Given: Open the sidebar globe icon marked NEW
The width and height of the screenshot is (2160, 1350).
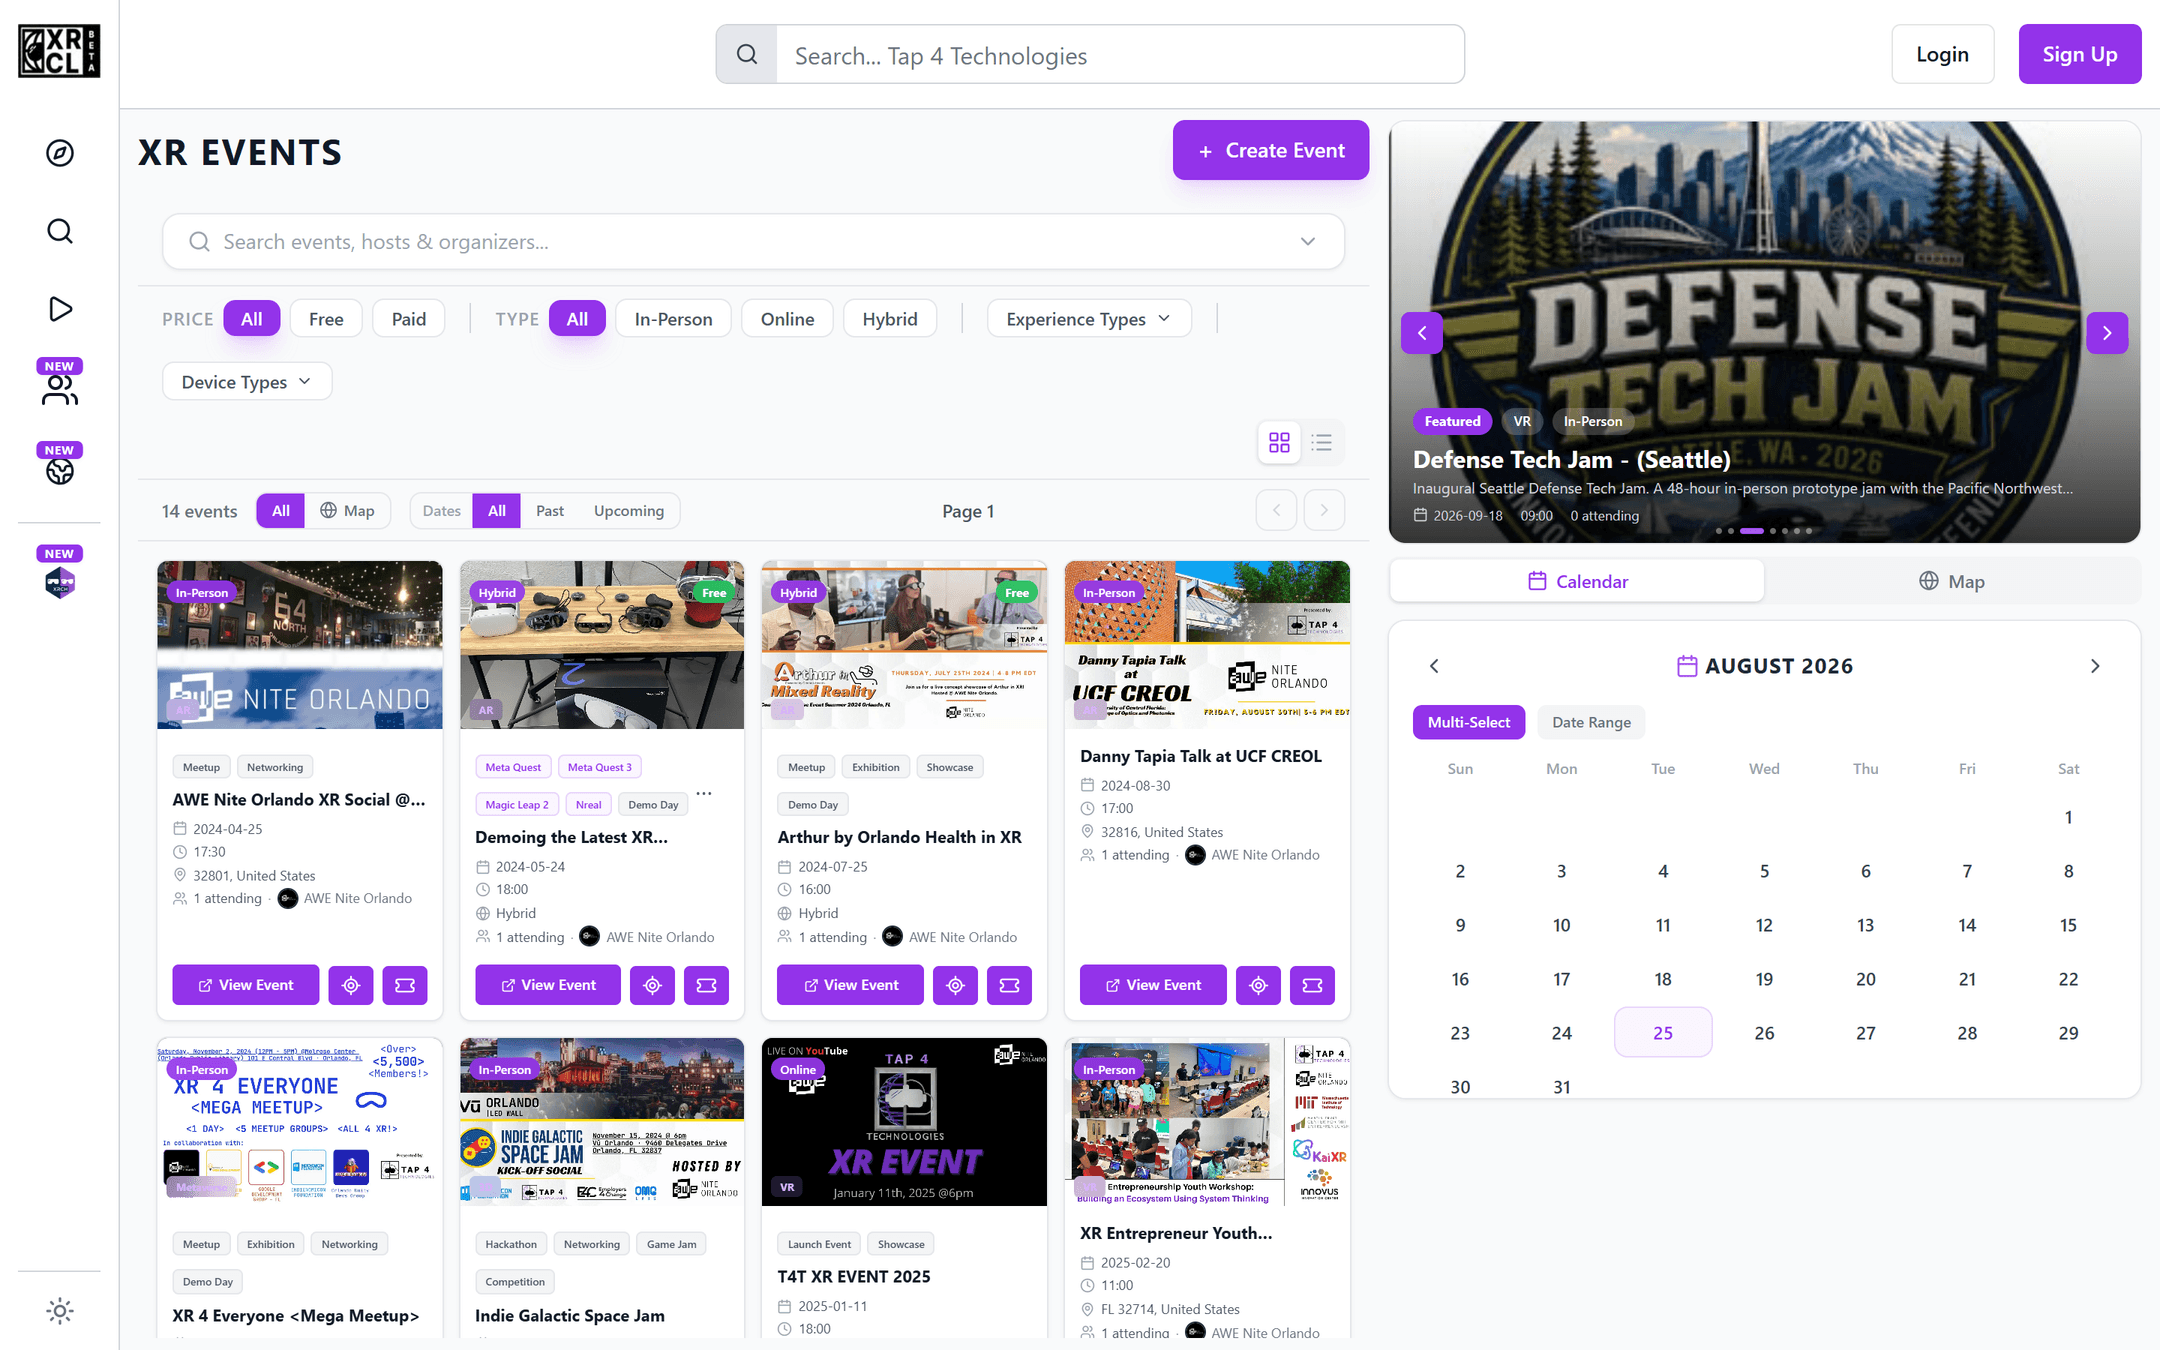Looking at the screenshot, I should [60, 471].
